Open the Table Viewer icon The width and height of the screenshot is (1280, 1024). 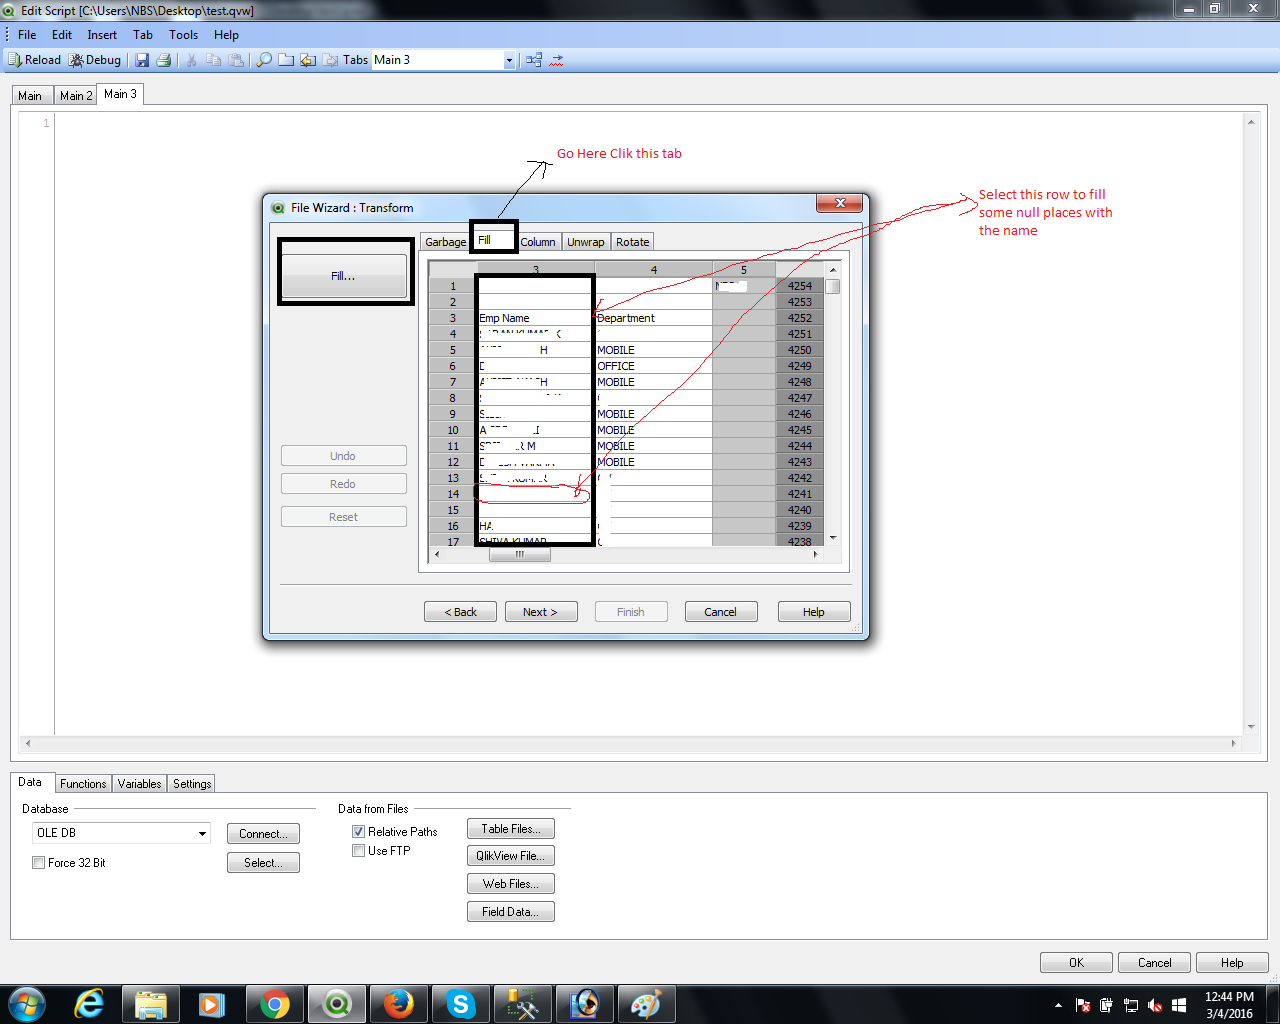[534, 60]
